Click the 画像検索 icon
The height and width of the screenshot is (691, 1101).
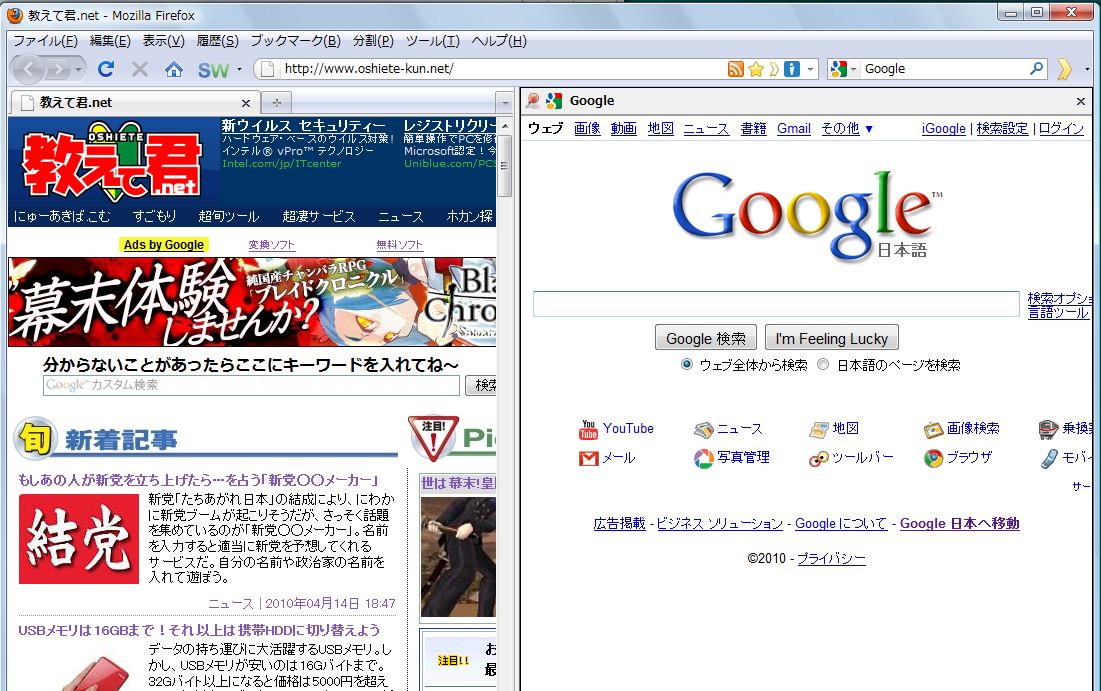coord(933,429)
